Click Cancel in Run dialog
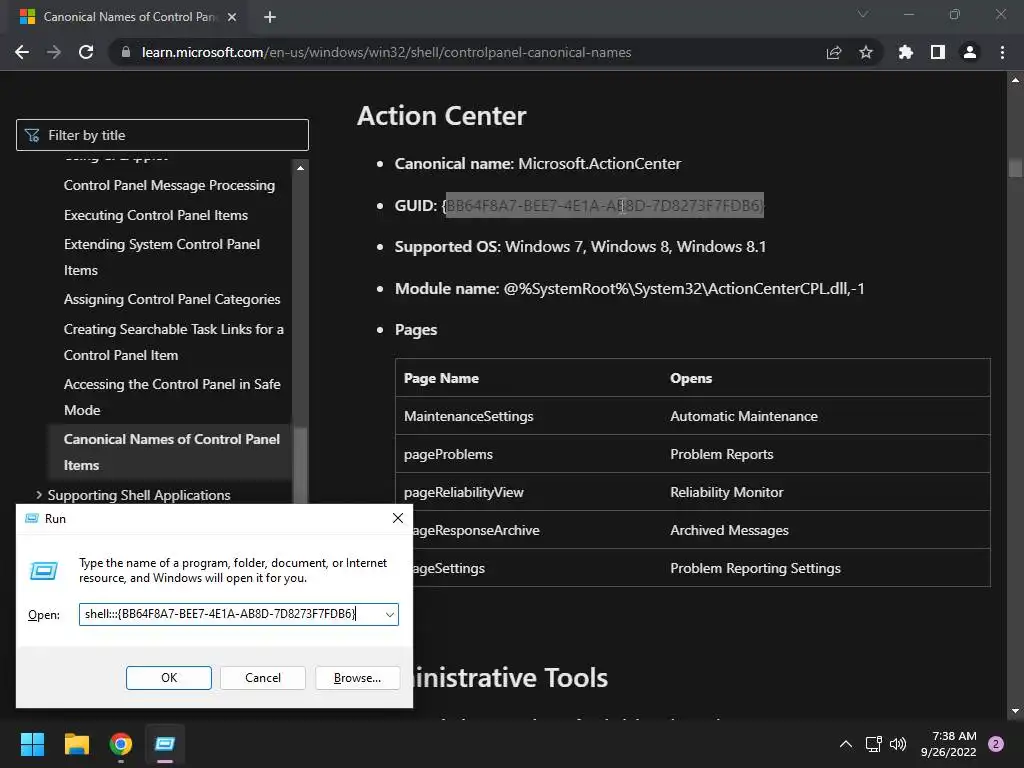1024x768 pixels. 263,678
